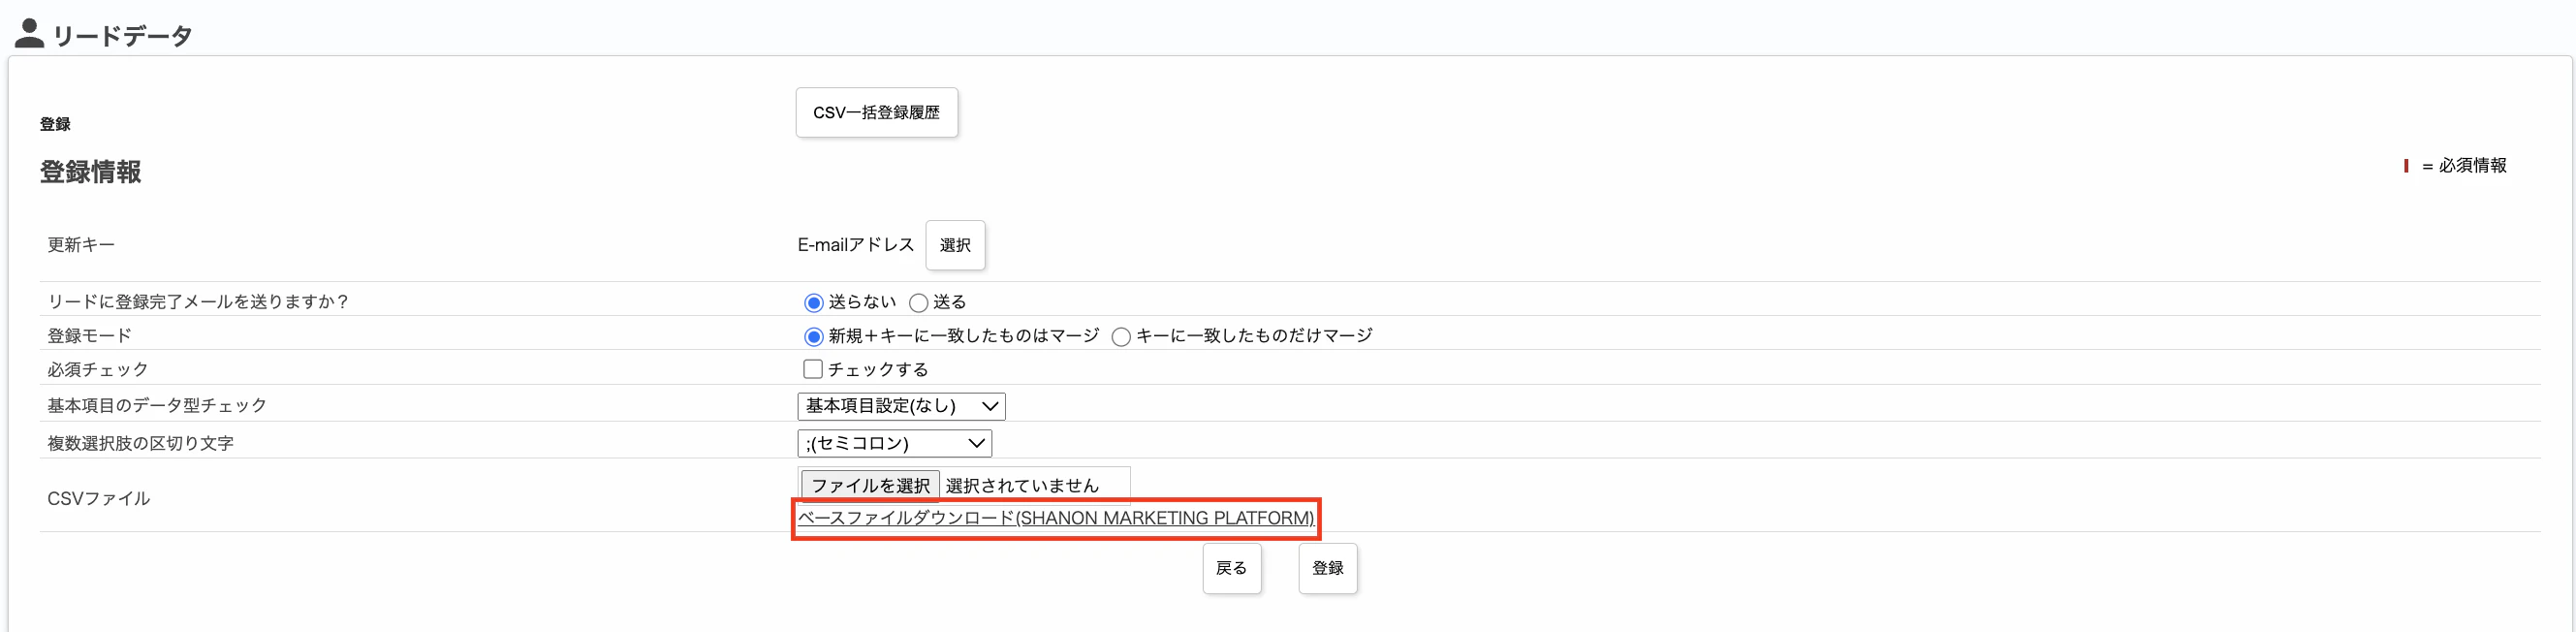Click the 登録 submit button
The image size is (2576, 632).
click(x=1327, y=568)
